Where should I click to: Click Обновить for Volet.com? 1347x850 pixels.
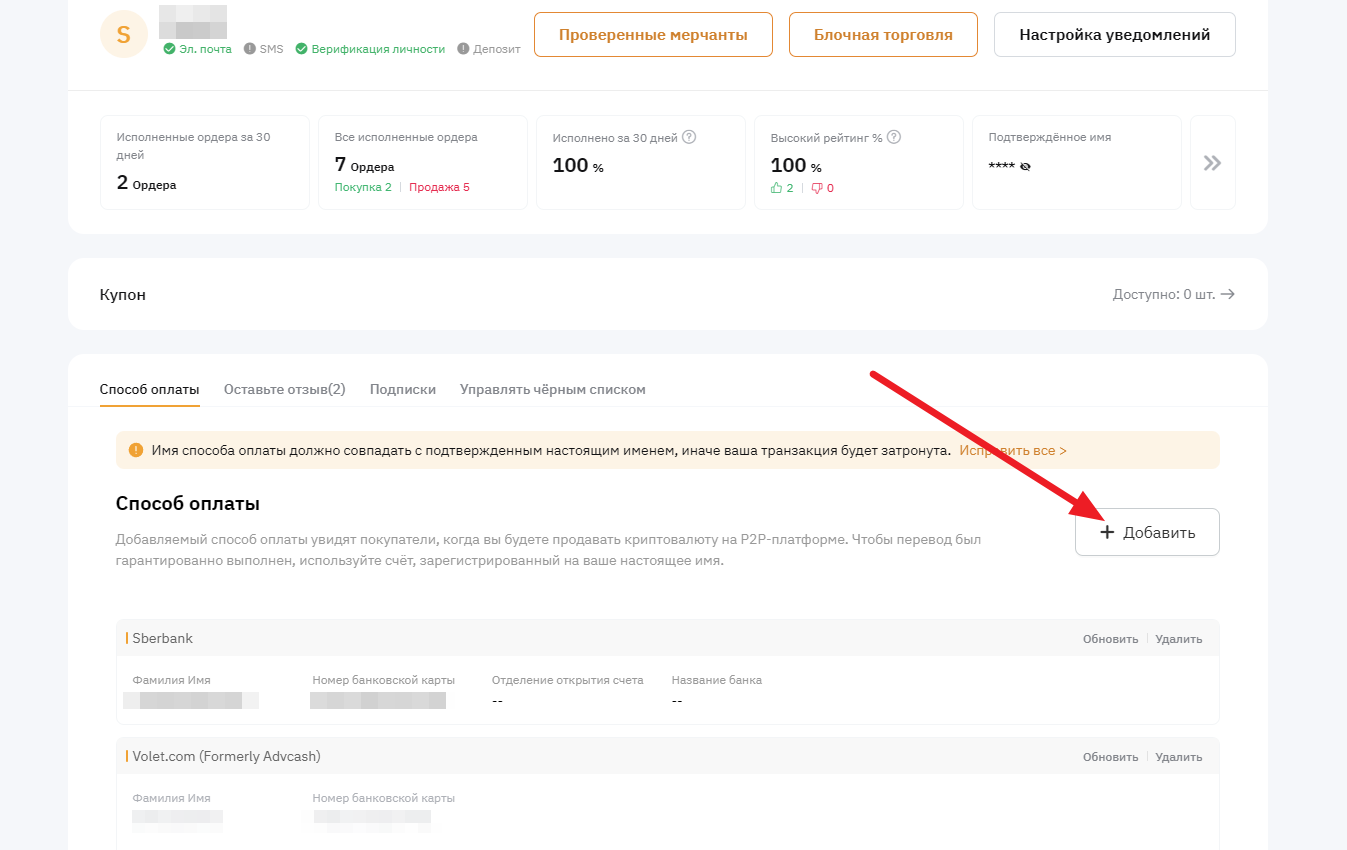click(1110, 757)
